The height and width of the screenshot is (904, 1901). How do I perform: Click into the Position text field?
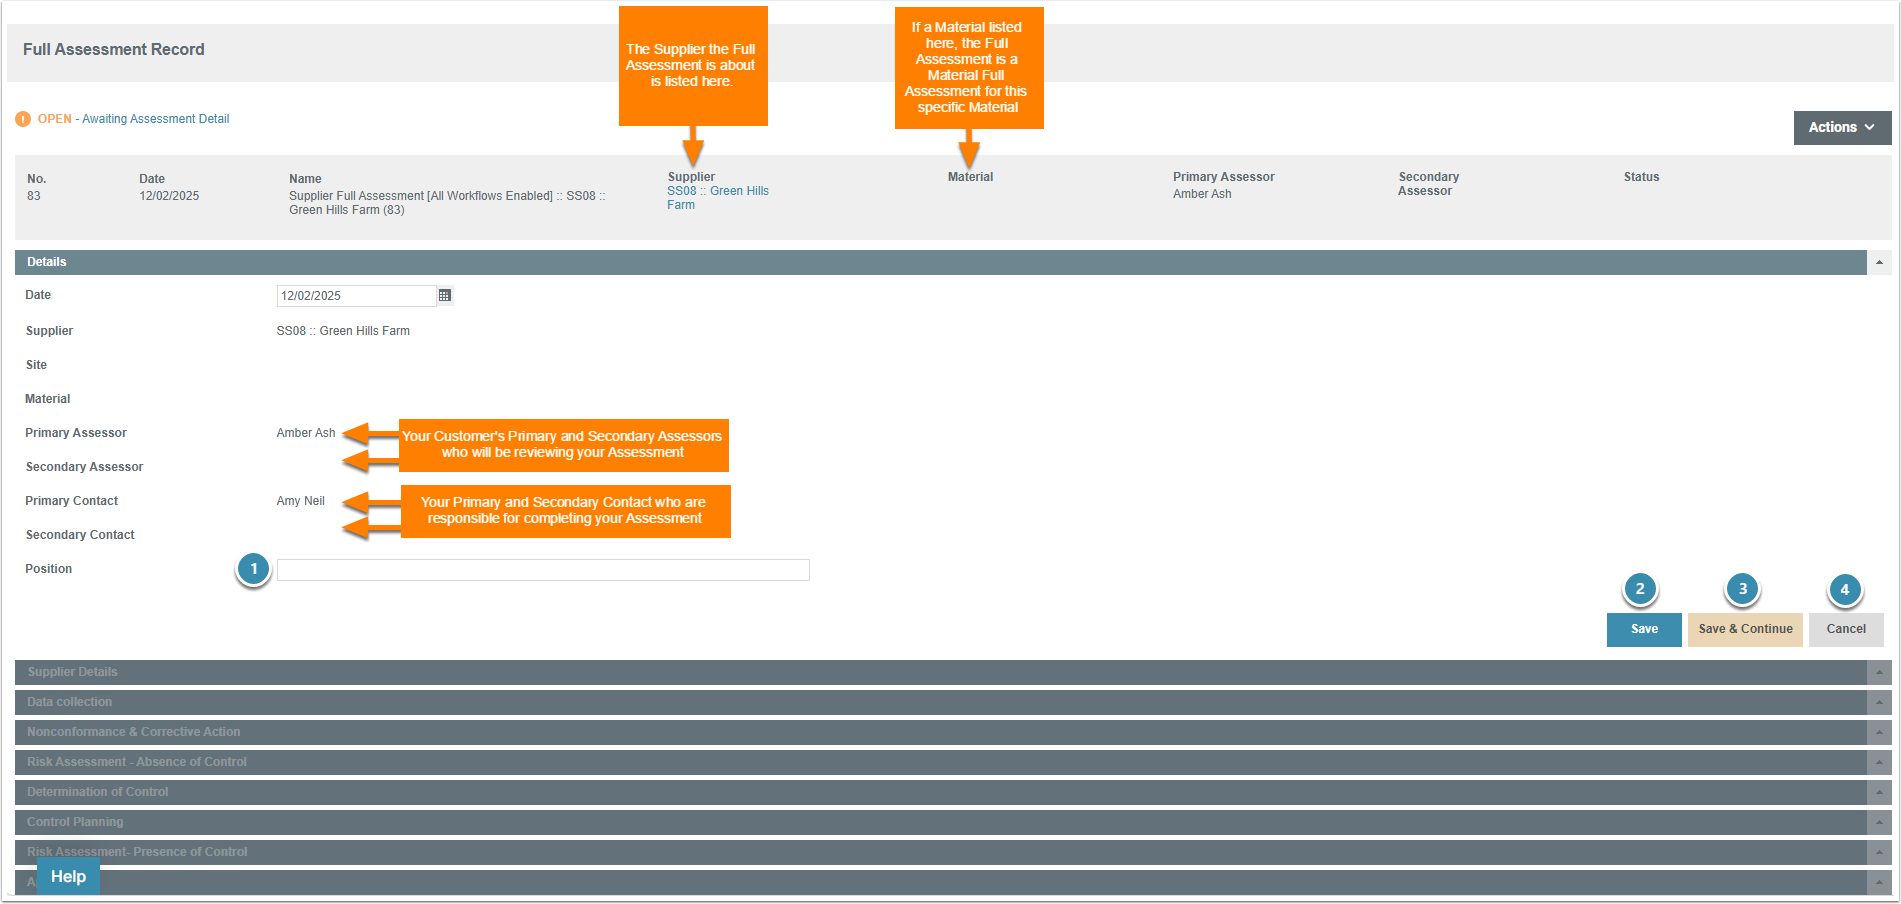tap(543, 570)
